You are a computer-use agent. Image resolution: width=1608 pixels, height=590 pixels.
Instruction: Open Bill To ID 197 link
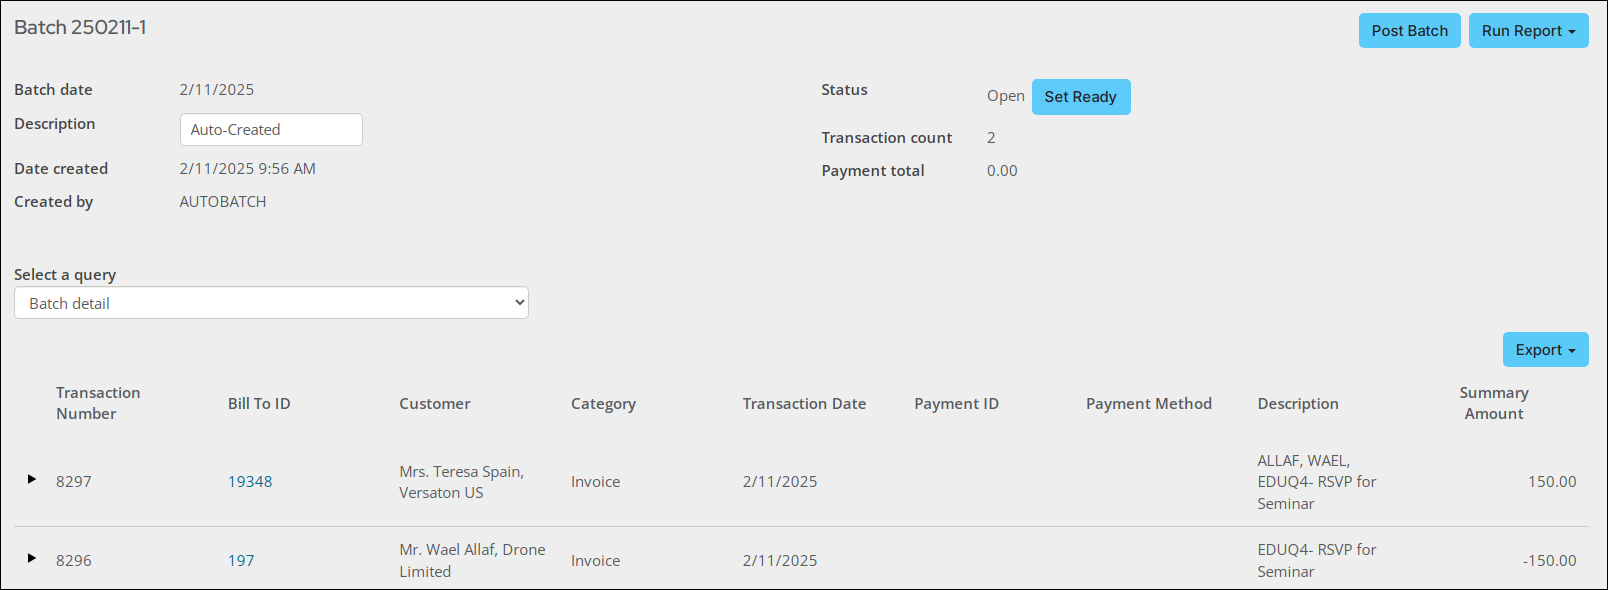241,561
